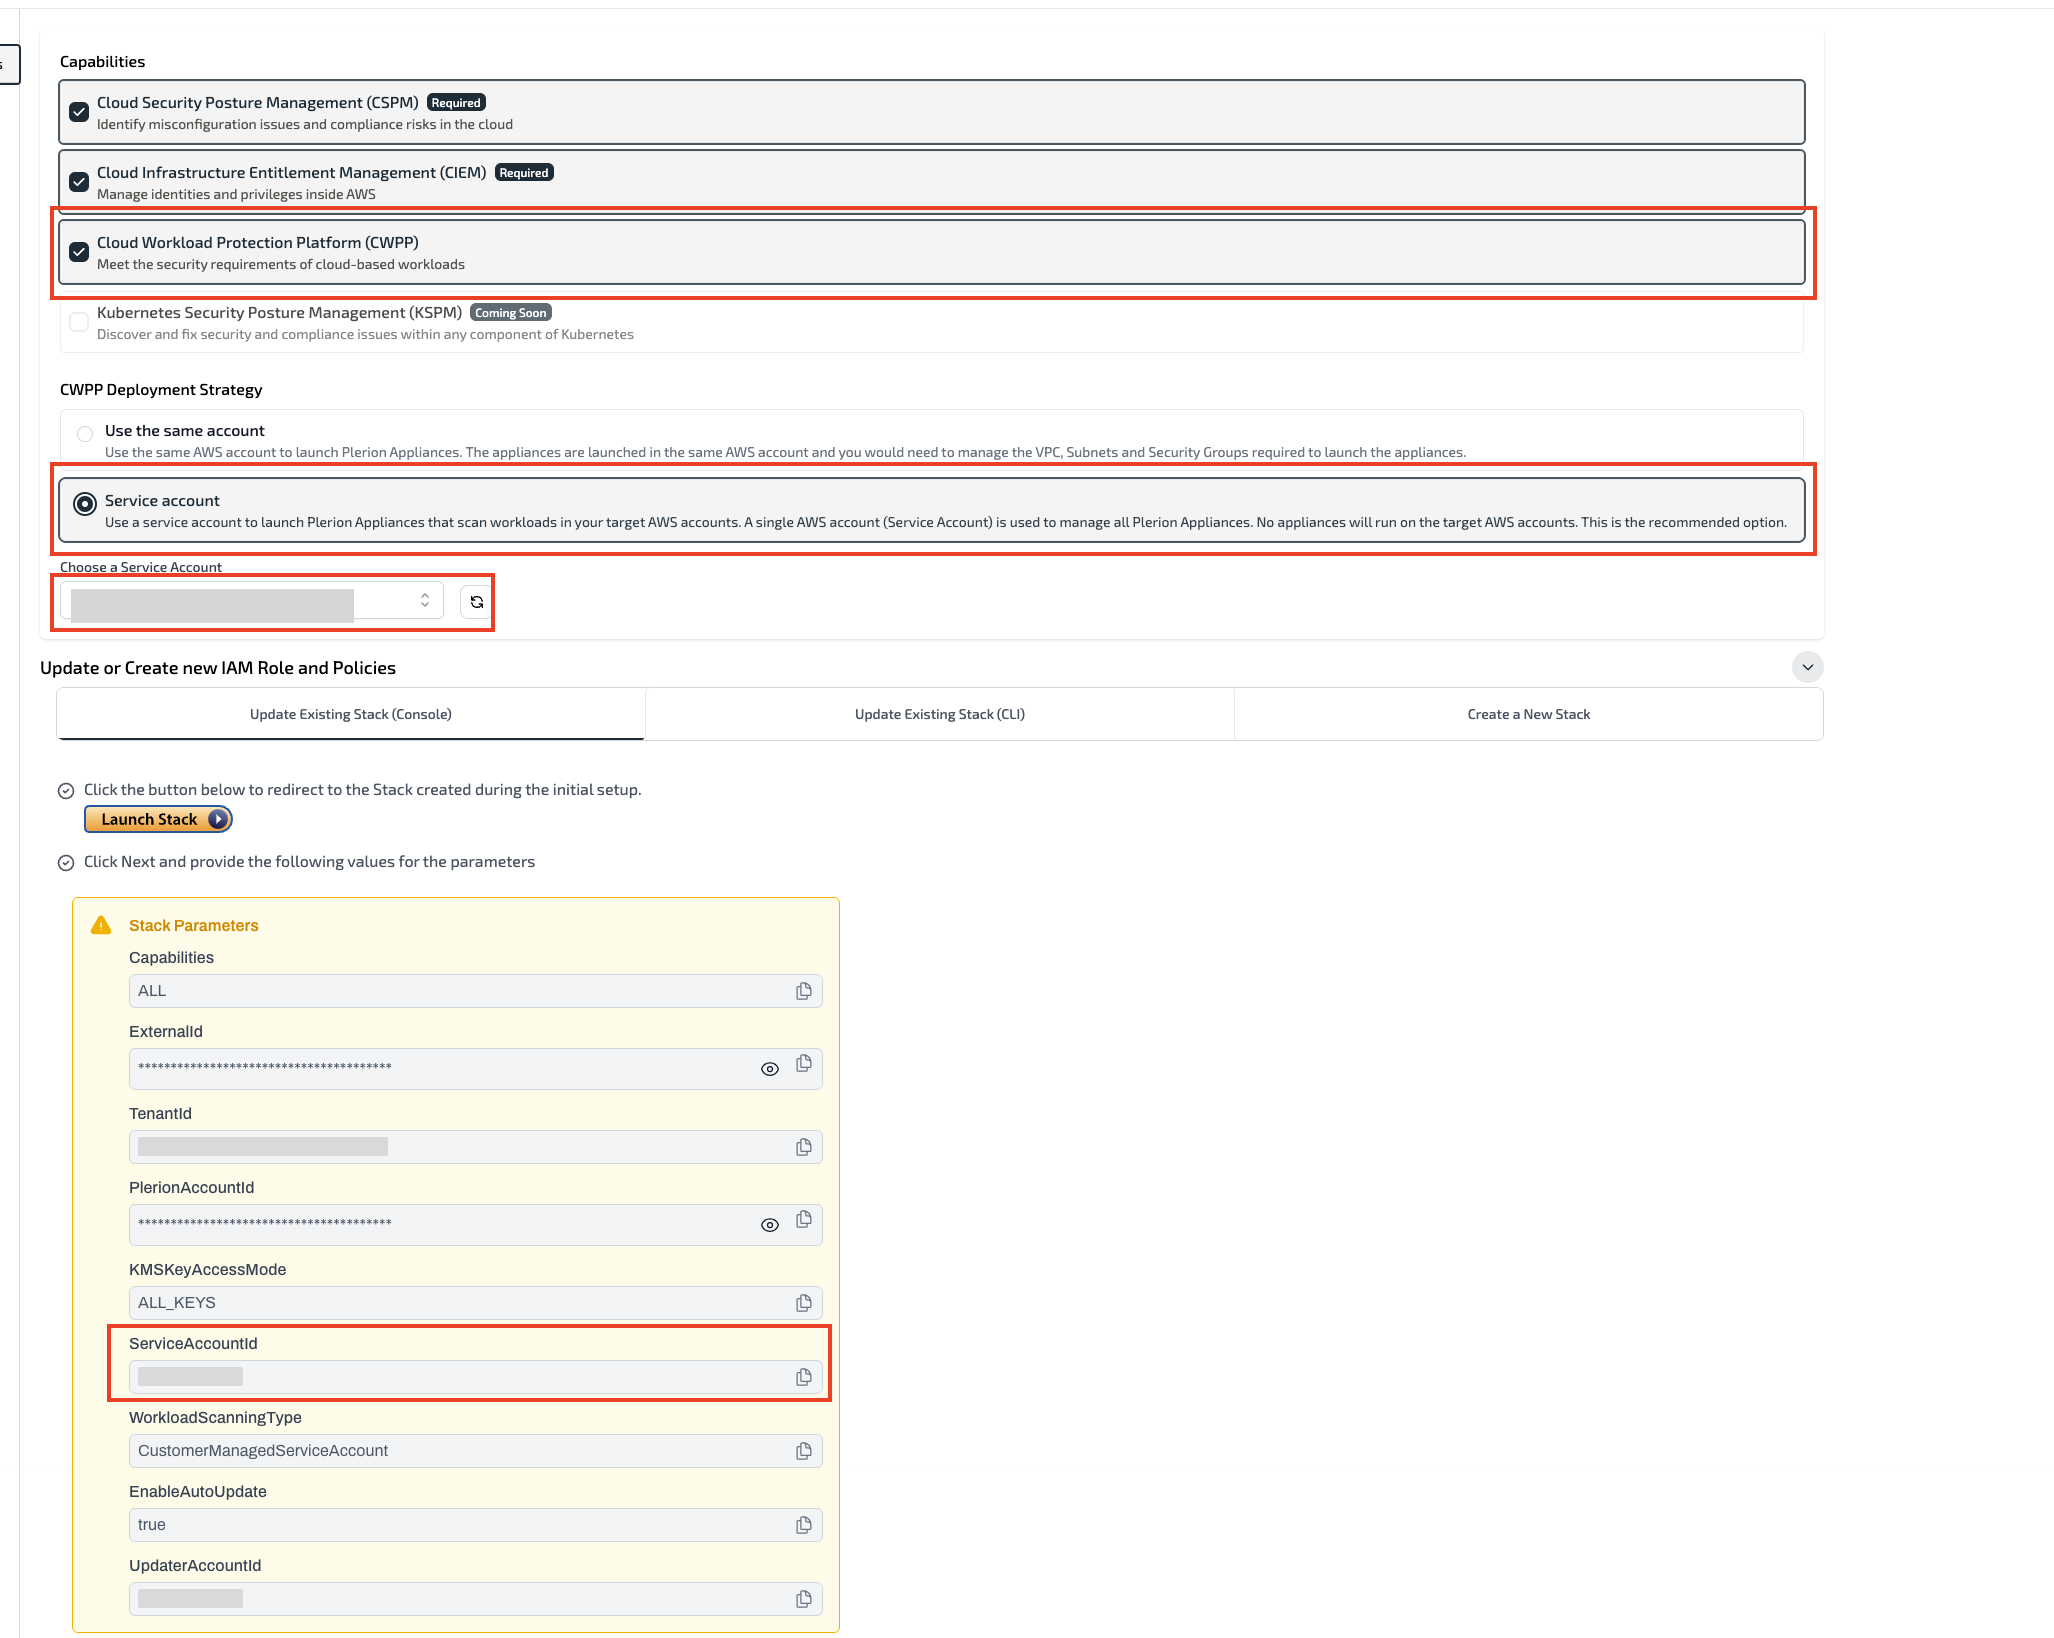
Task: Click the Required badge next to CSPM
Action: coord(456,103)
